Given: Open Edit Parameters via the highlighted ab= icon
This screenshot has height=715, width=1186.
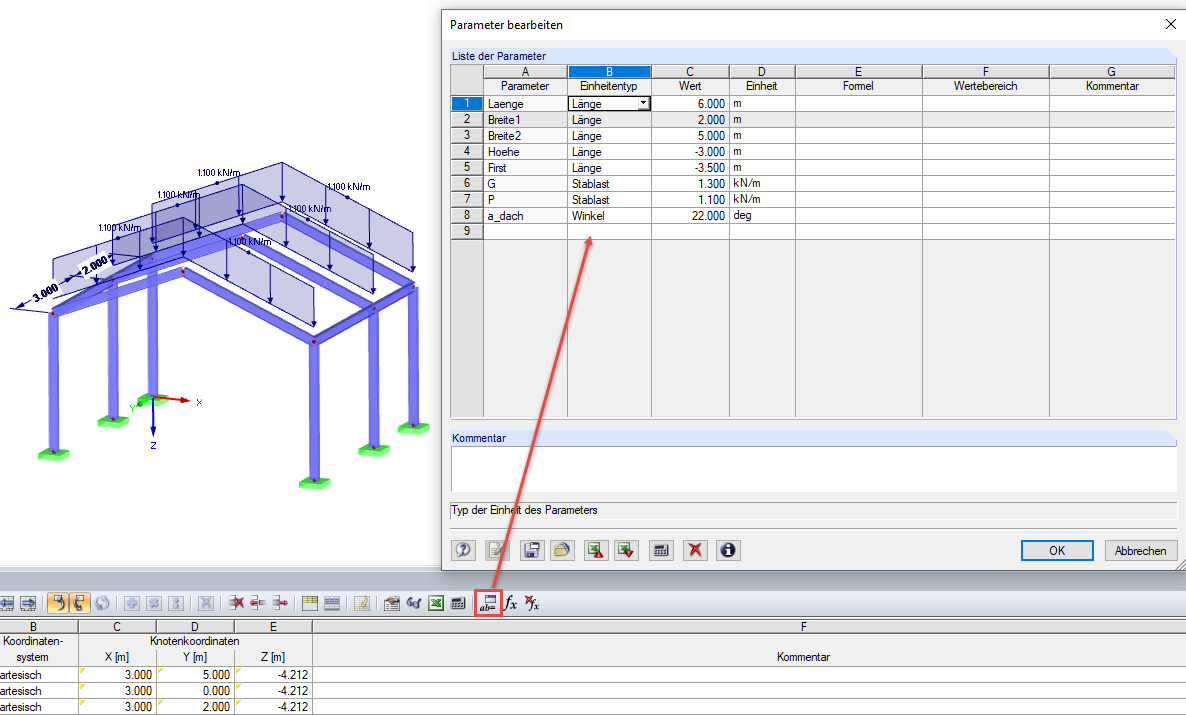Looking at the screenshot, I should coord(489,603).
